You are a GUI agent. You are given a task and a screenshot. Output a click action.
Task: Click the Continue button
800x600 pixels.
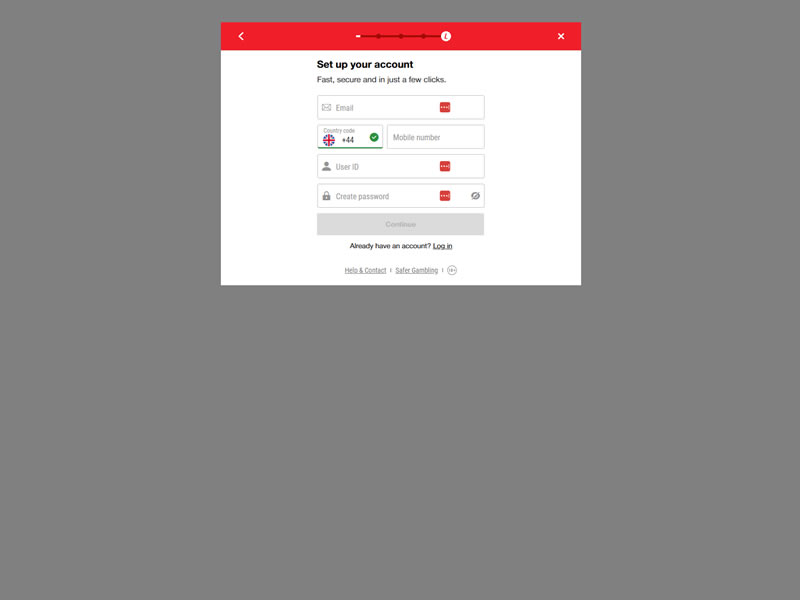(x=401, y=224)
